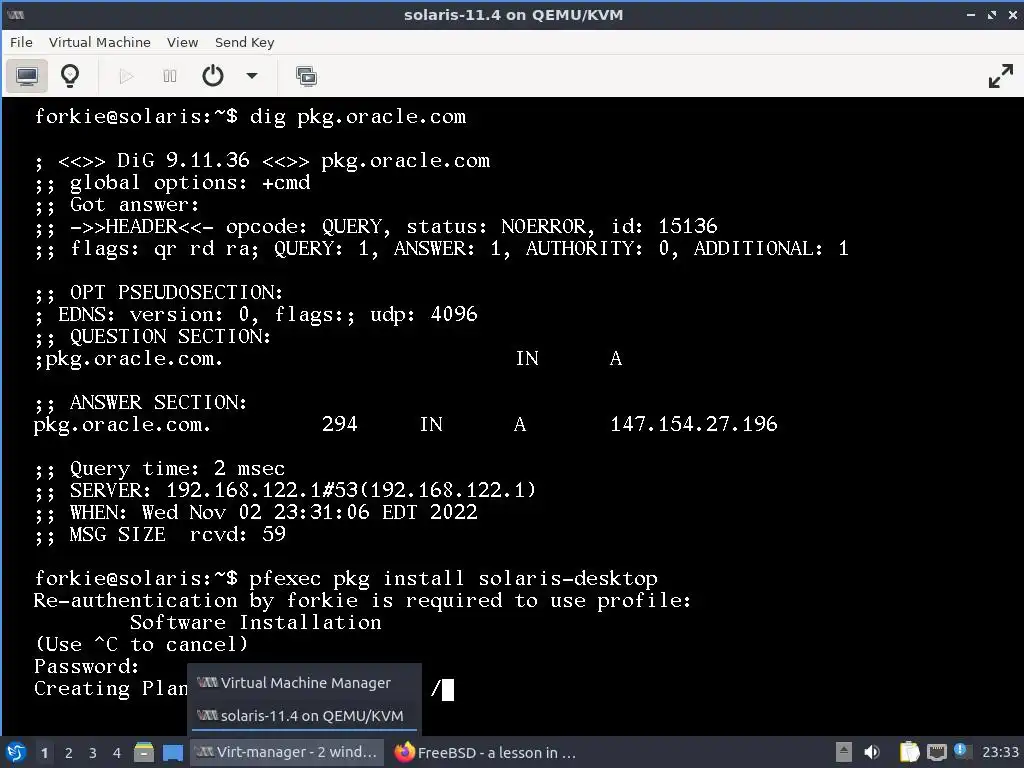Show virtual hardware details lightbulb
The width and height of the screenshot is (1024, 768).
pyautogui.click(x=70, y=76)
